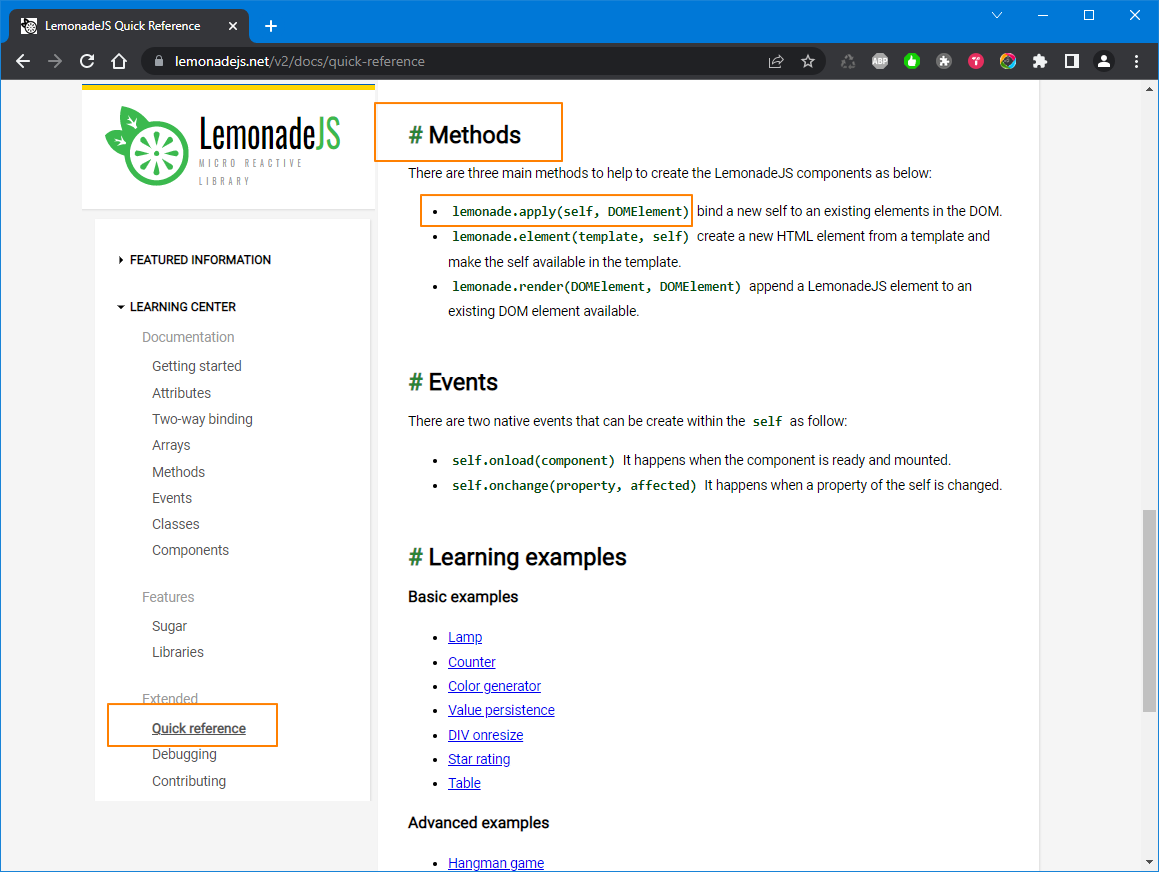
Task: Click self.onchange(property, affected) code text
Action: [574, 486]
